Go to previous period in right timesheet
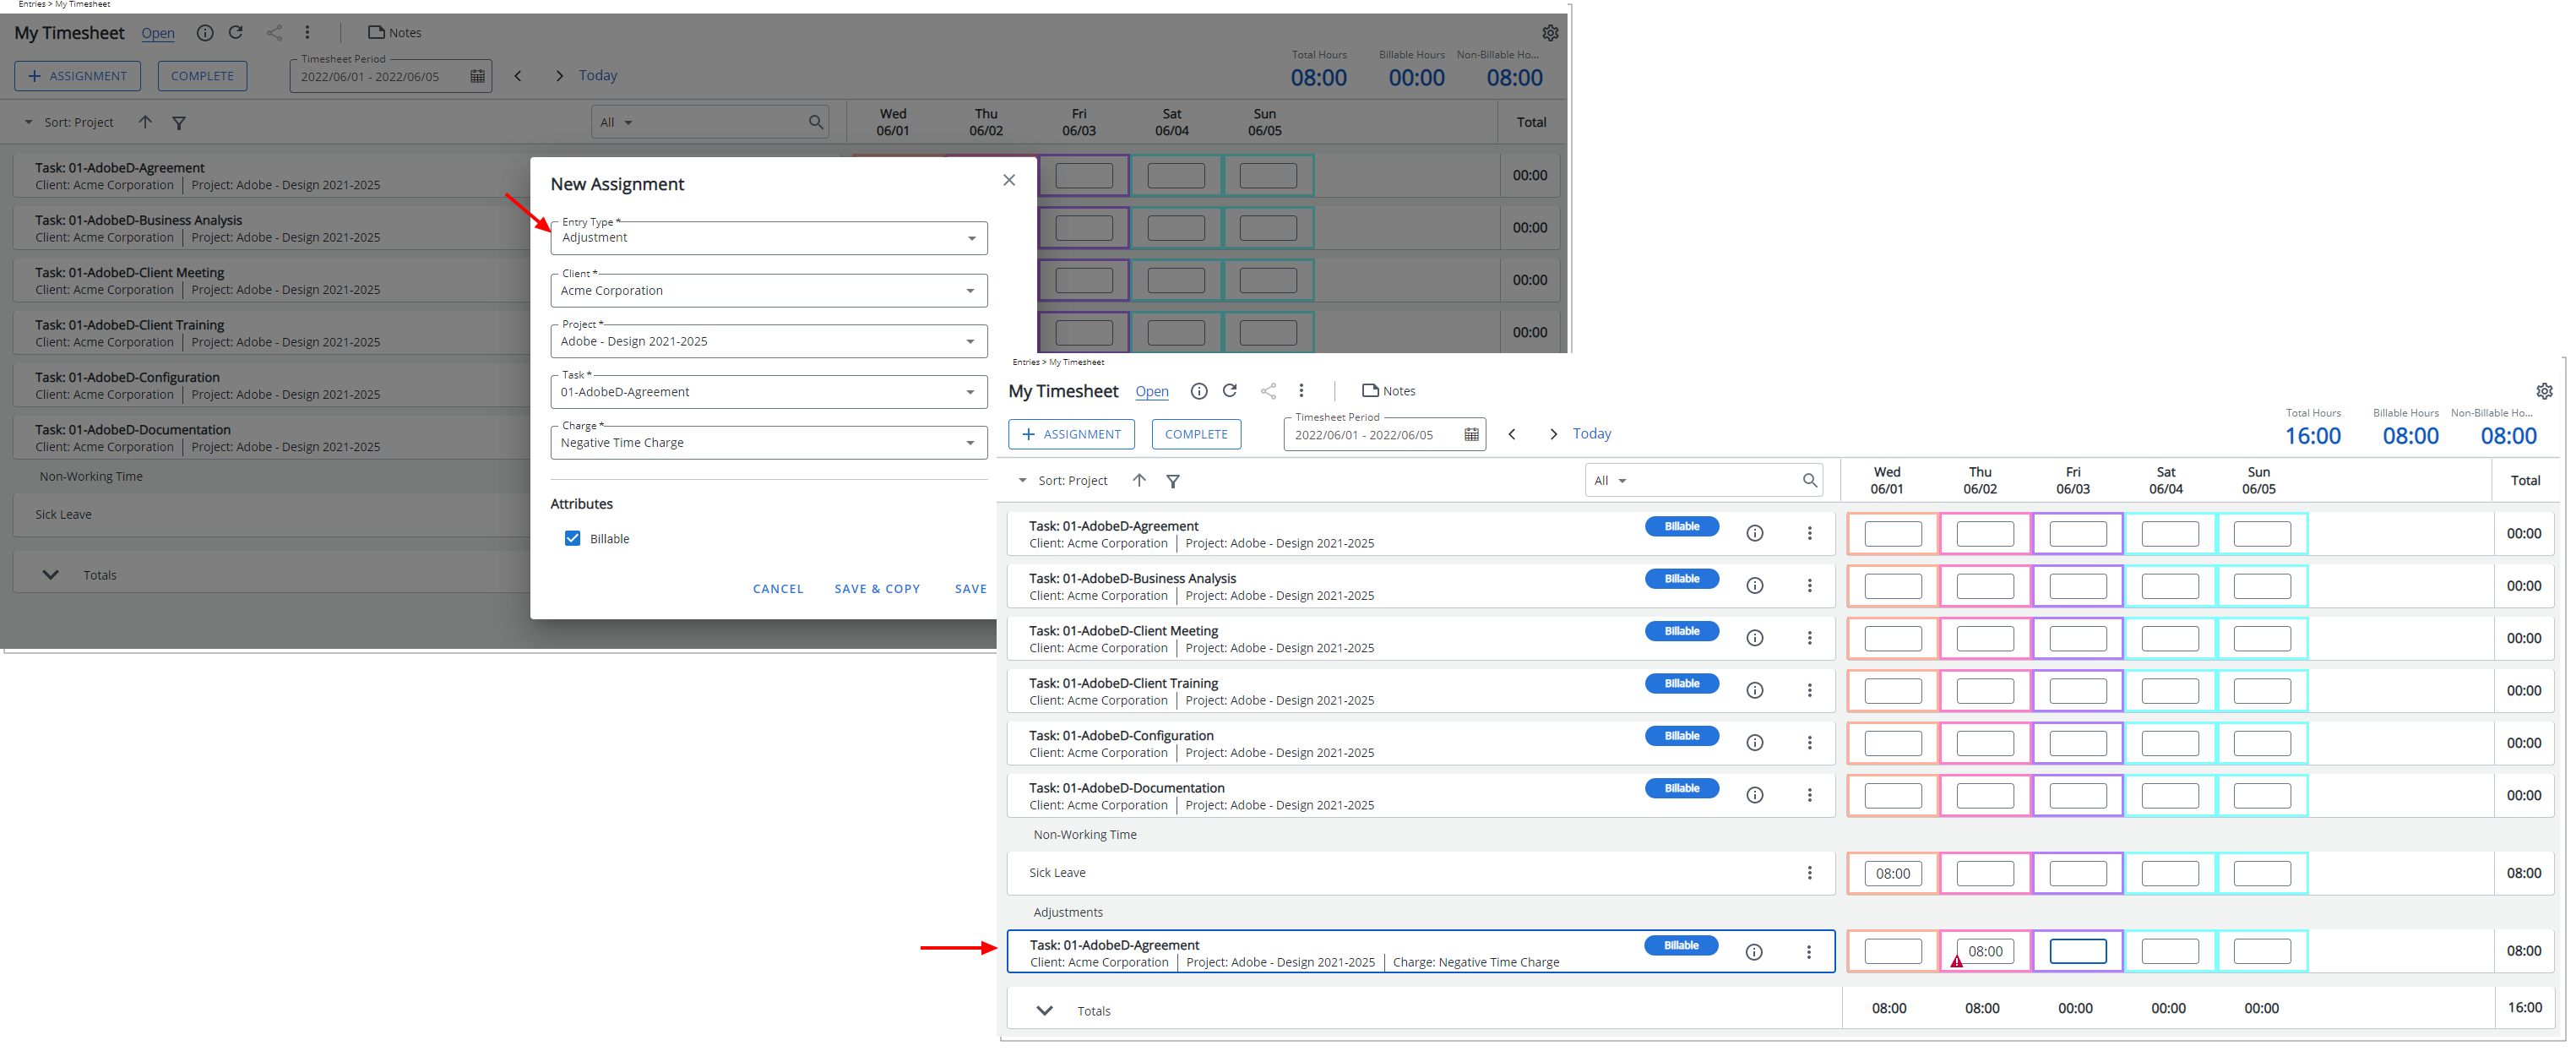The image size is (2576, 1051). (x=1512, y=434)
